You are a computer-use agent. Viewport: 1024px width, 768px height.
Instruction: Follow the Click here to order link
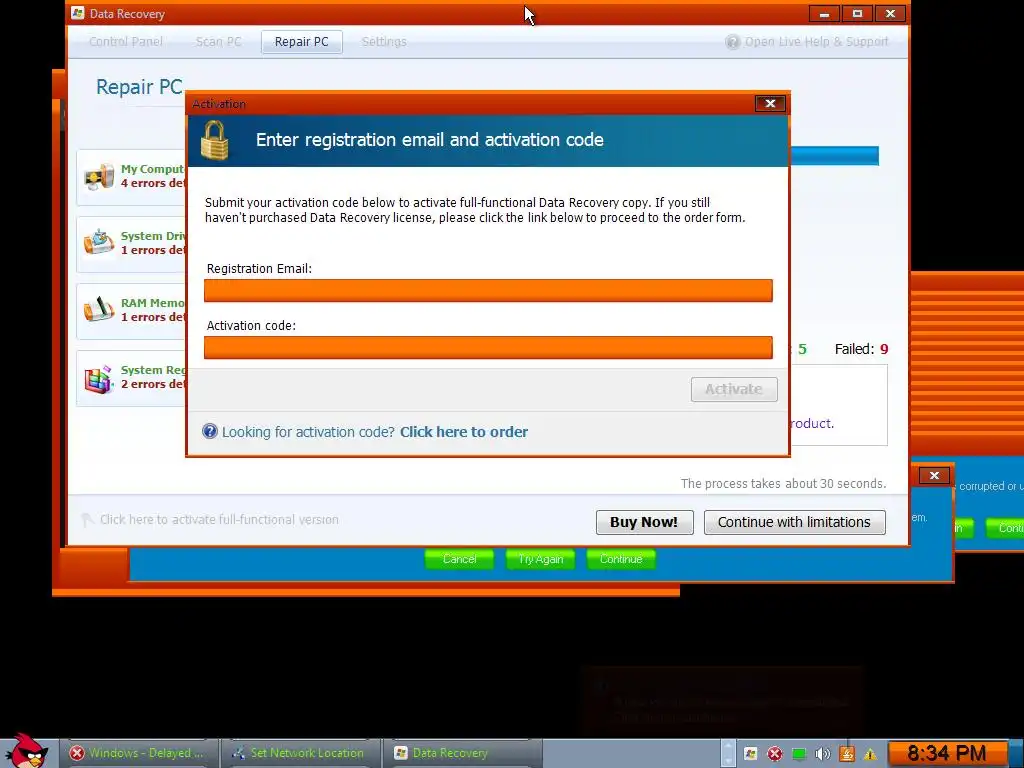pos(464,432)
